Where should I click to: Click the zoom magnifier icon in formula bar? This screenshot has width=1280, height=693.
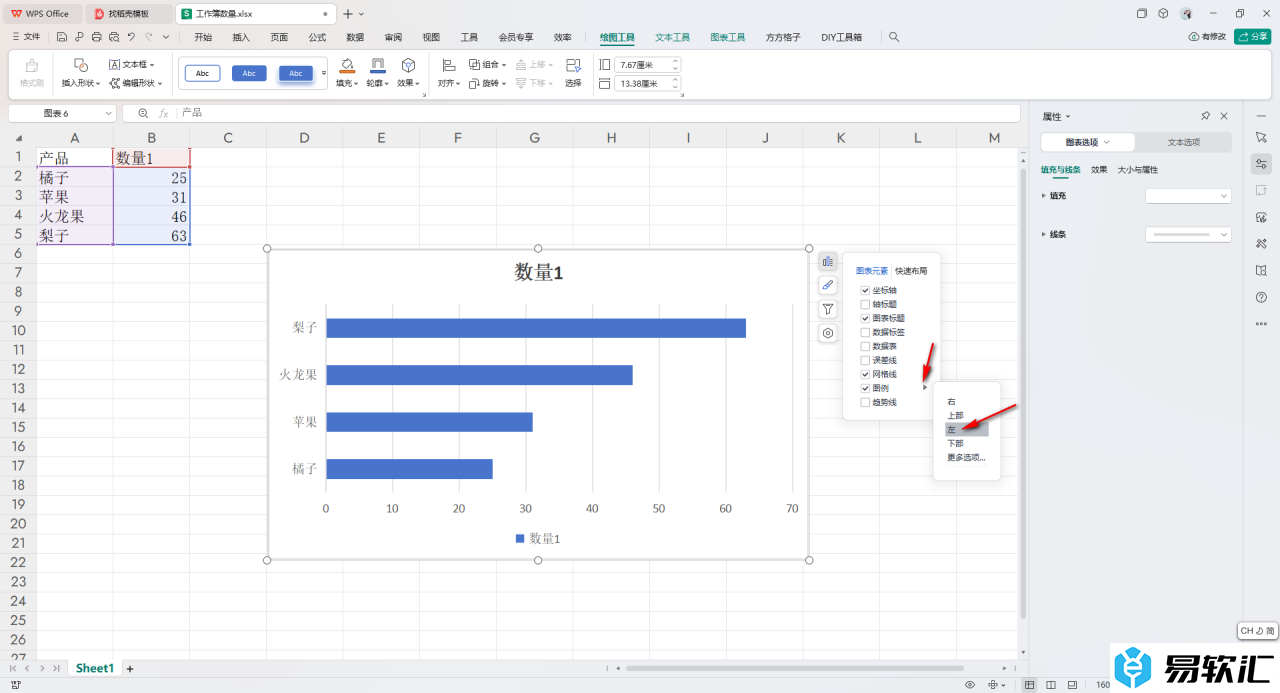143,113
